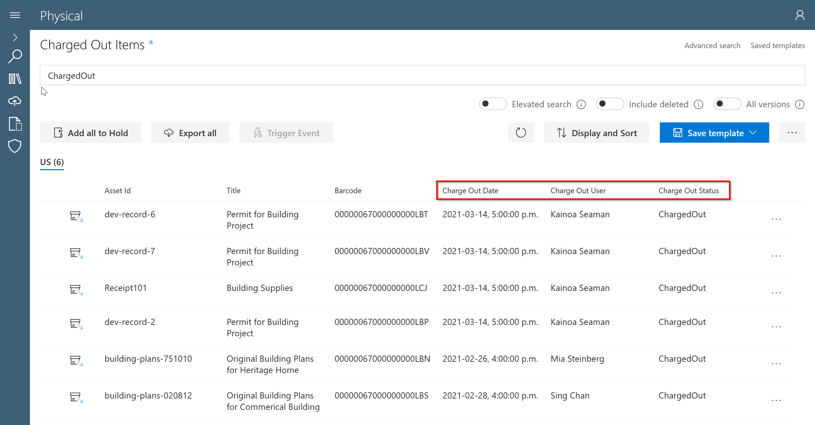The image size is (815, 425).
Task: Click the Add all to Hold button
Action: [x=90, y=133]
